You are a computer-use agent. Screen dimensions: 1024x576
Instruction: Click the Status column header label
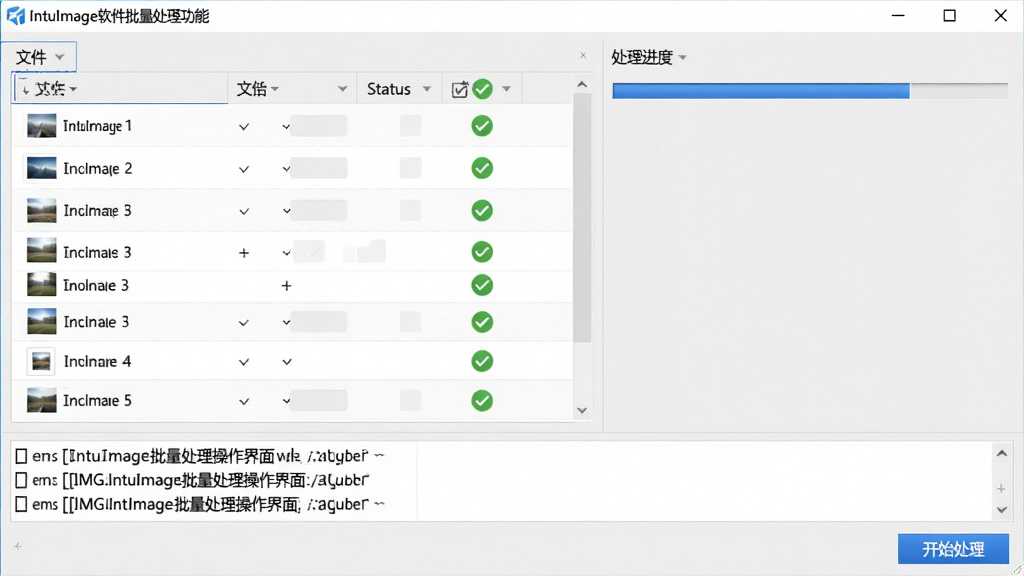point(389,89)
